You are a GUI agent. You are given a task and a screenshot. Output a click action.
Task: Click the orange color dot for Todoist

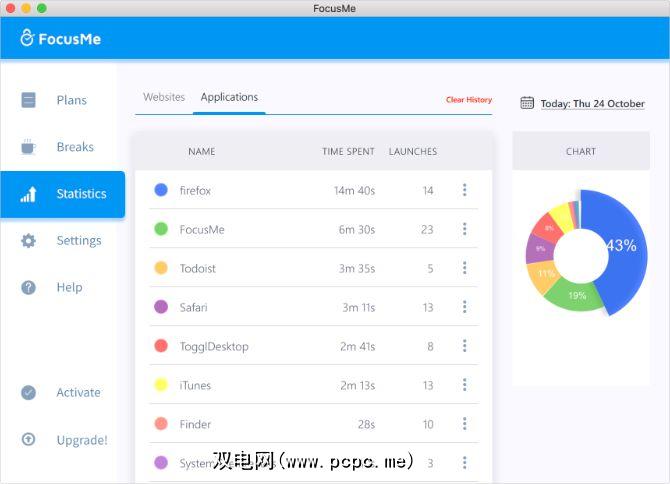coord(161,268)
